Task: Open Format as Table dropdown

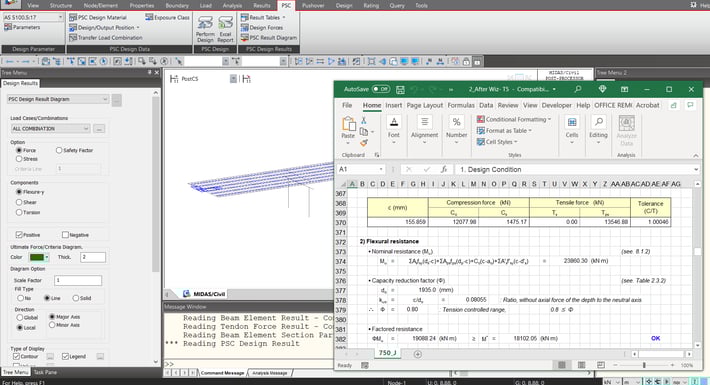Action: [x=504, y=130]
